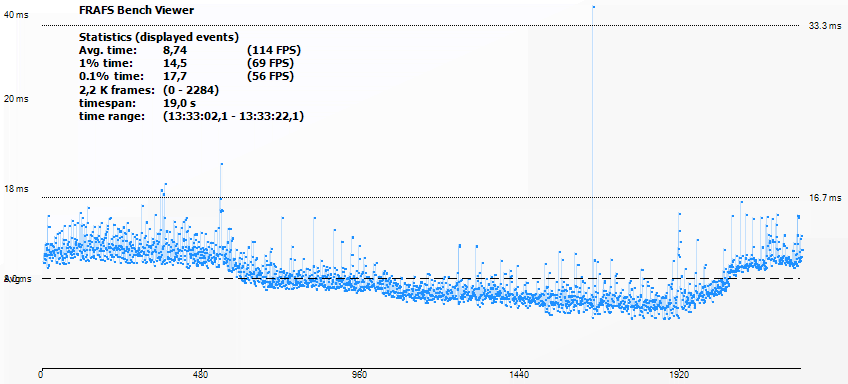Click the 33.3 ms threshold label
Image resolution: width=848 pixels, height=384 pixels.
tap(825, 25)
